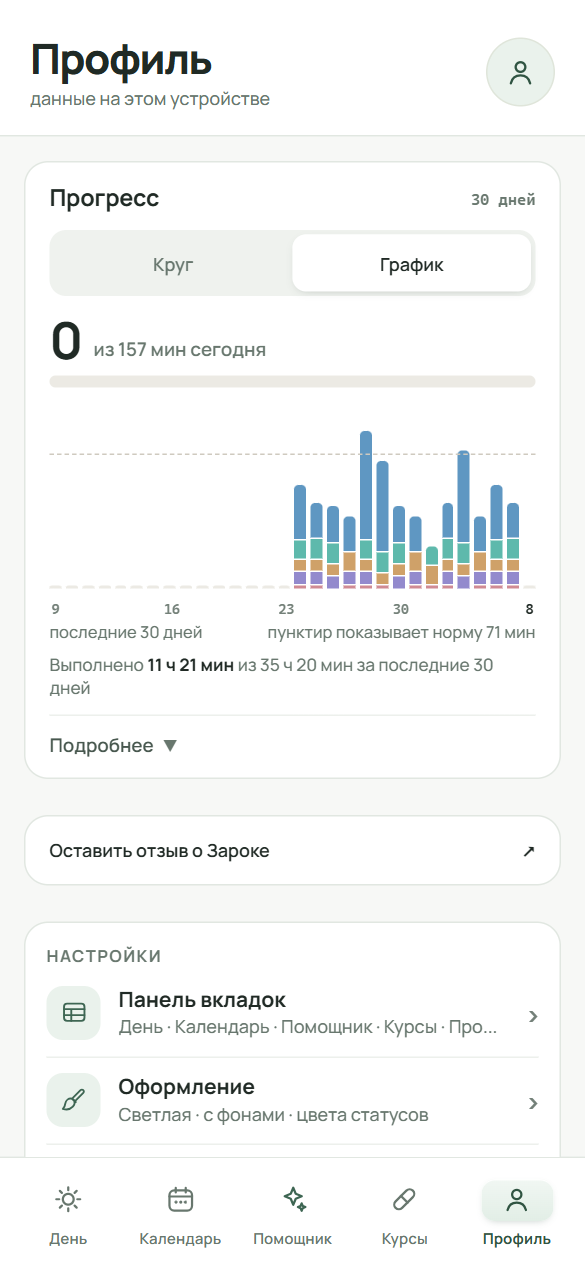Open the Оформление settings row
Screen dimensions: 585x1266
pos(292,1100)
